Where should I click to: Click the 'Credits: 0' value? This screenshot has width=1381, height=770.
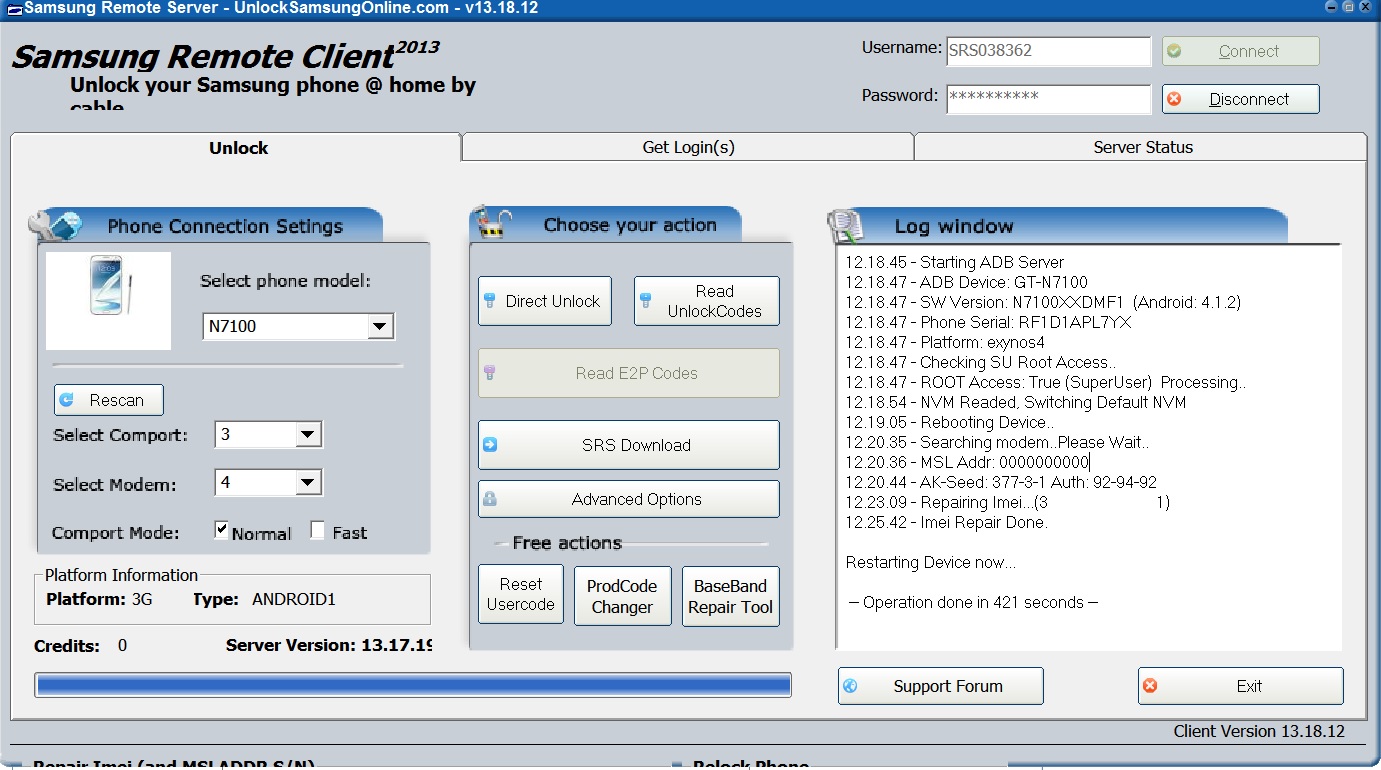tap(80, 646)
